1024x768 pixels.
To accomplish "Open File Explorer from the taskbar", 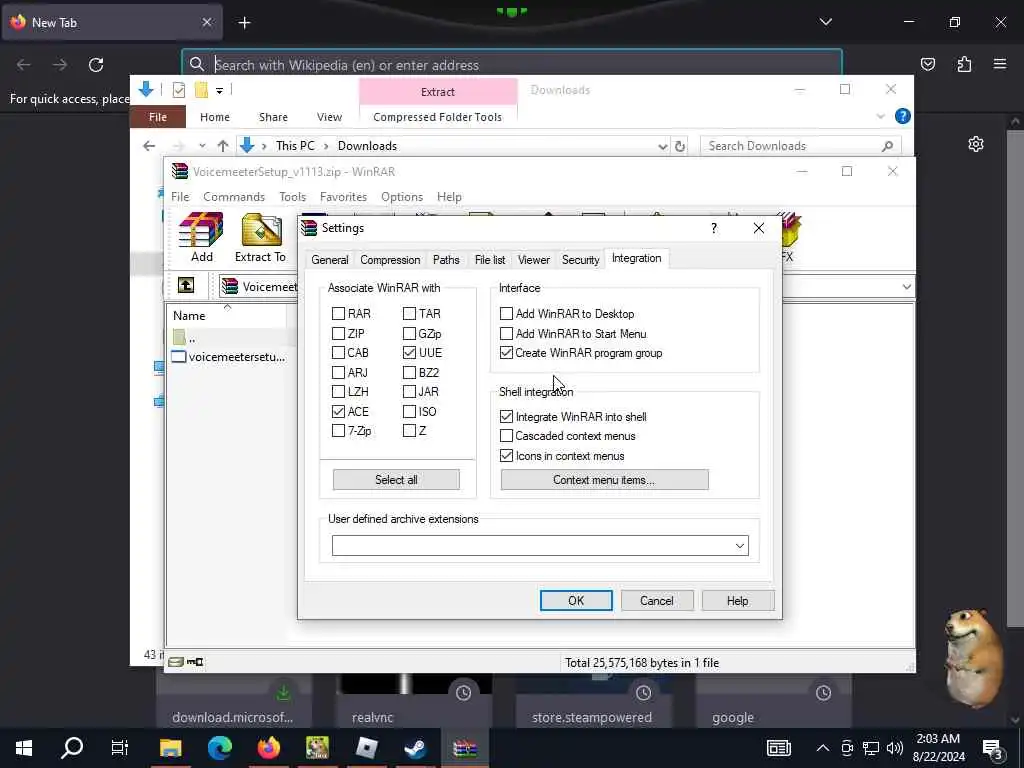I will [x=170, y=748].
